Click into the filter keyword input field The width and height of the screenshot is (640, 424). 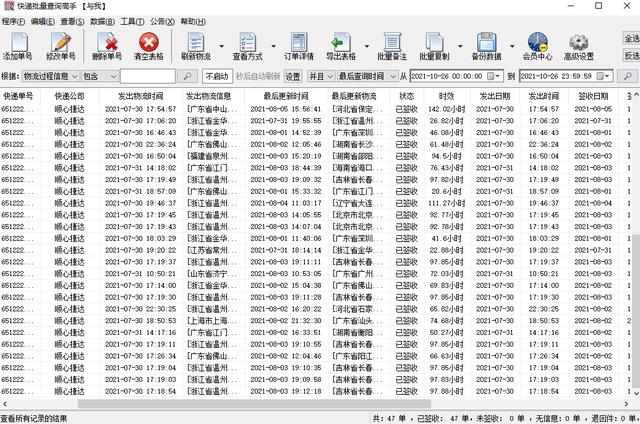click(148, 76)
